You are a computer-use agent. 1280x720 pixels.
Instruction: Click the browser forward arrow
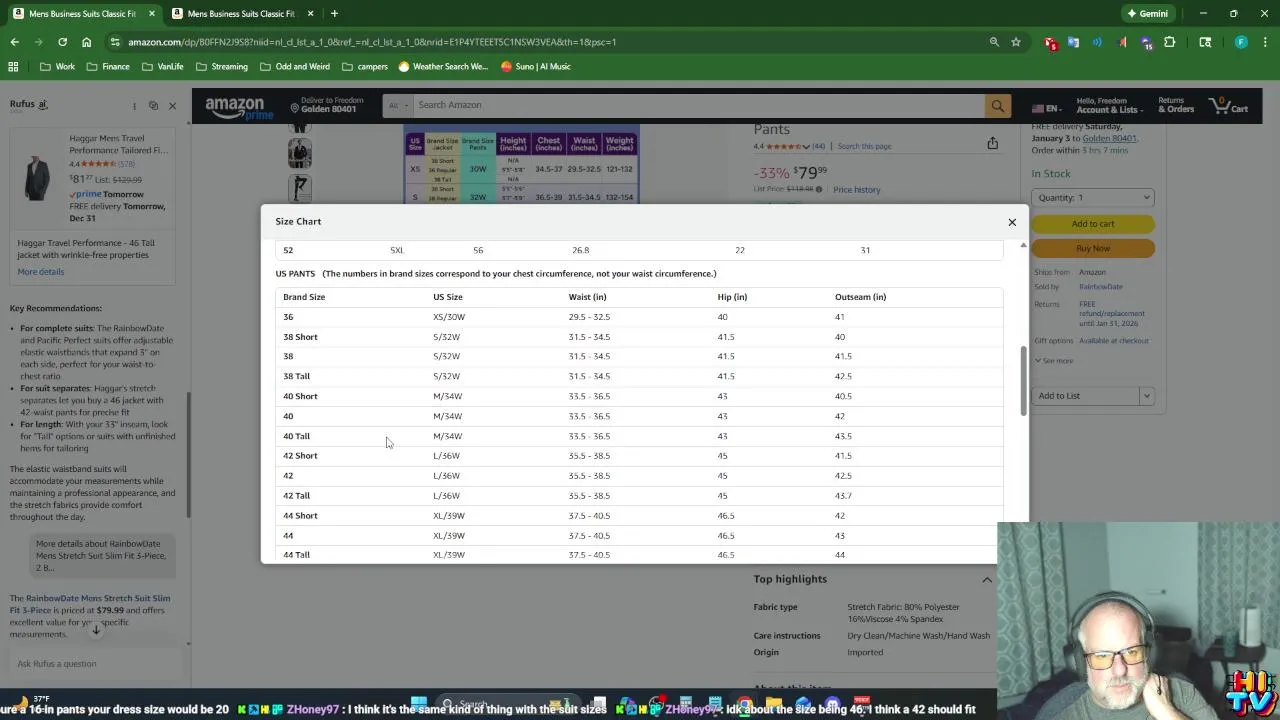[38, 42]
